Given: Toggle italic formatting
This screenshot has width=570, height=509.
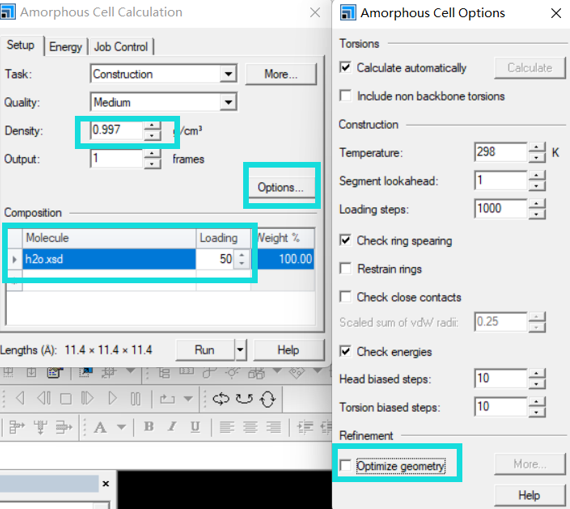Looking at the screenshot, I should 172,426.
